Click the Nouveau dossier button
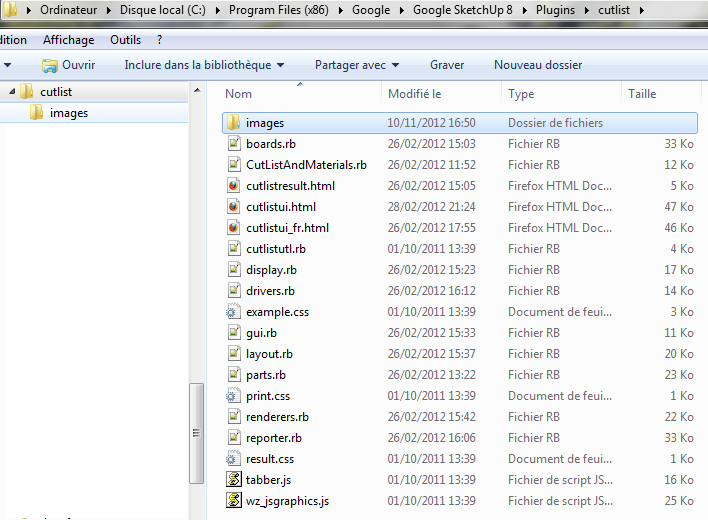 point(538,65)
